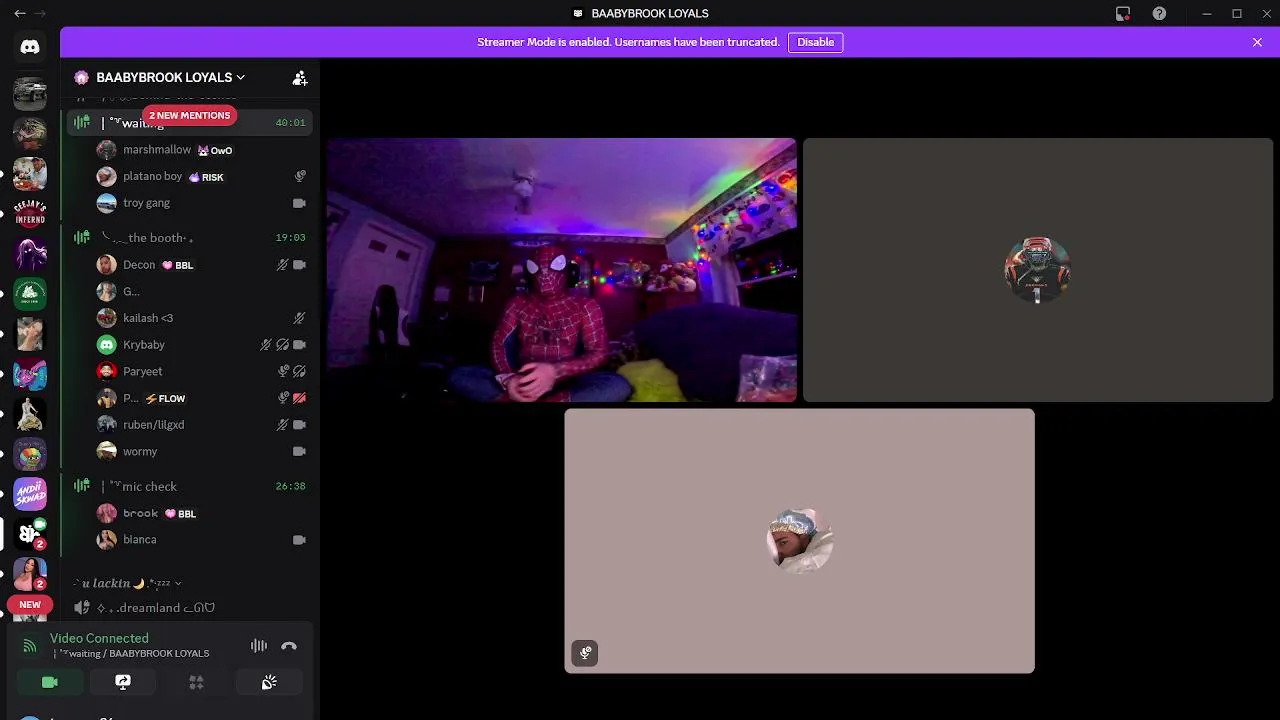Open the ANDII SKWAD server icon
This screenshot has height=720, width=1280.
[x=30, y=494]
